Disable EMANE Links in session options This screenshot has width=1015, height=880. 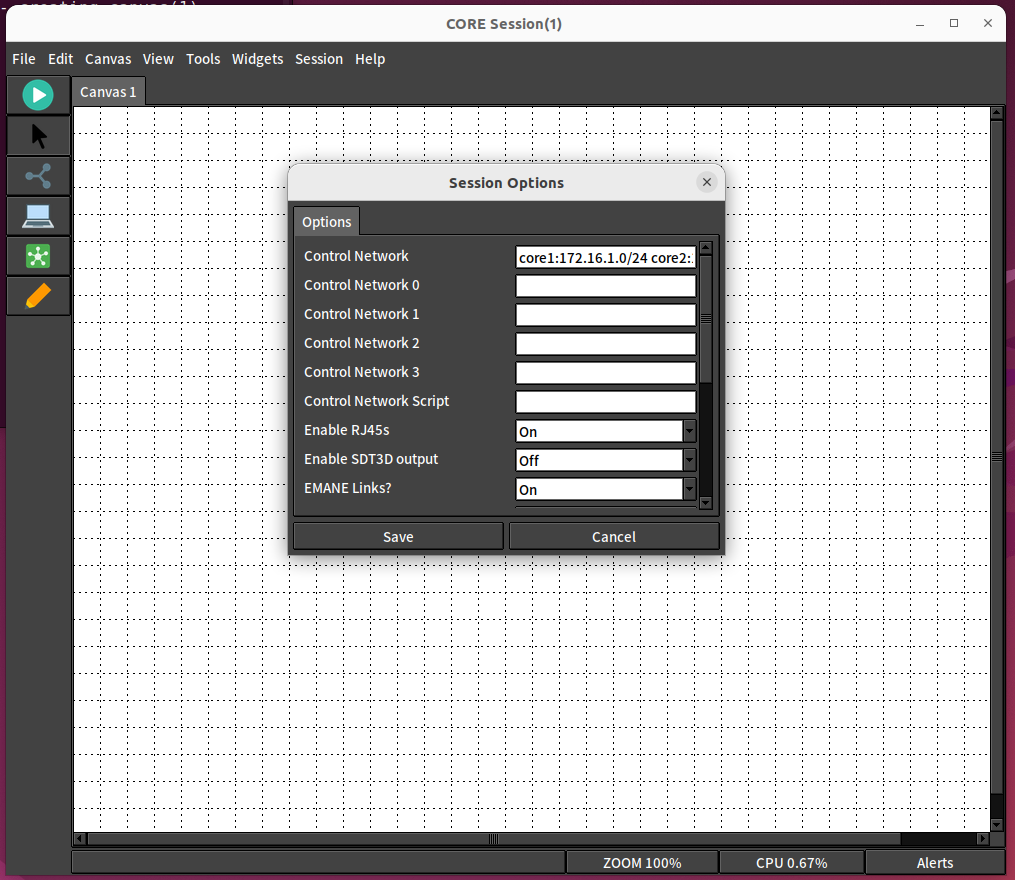tap(689, 489)
